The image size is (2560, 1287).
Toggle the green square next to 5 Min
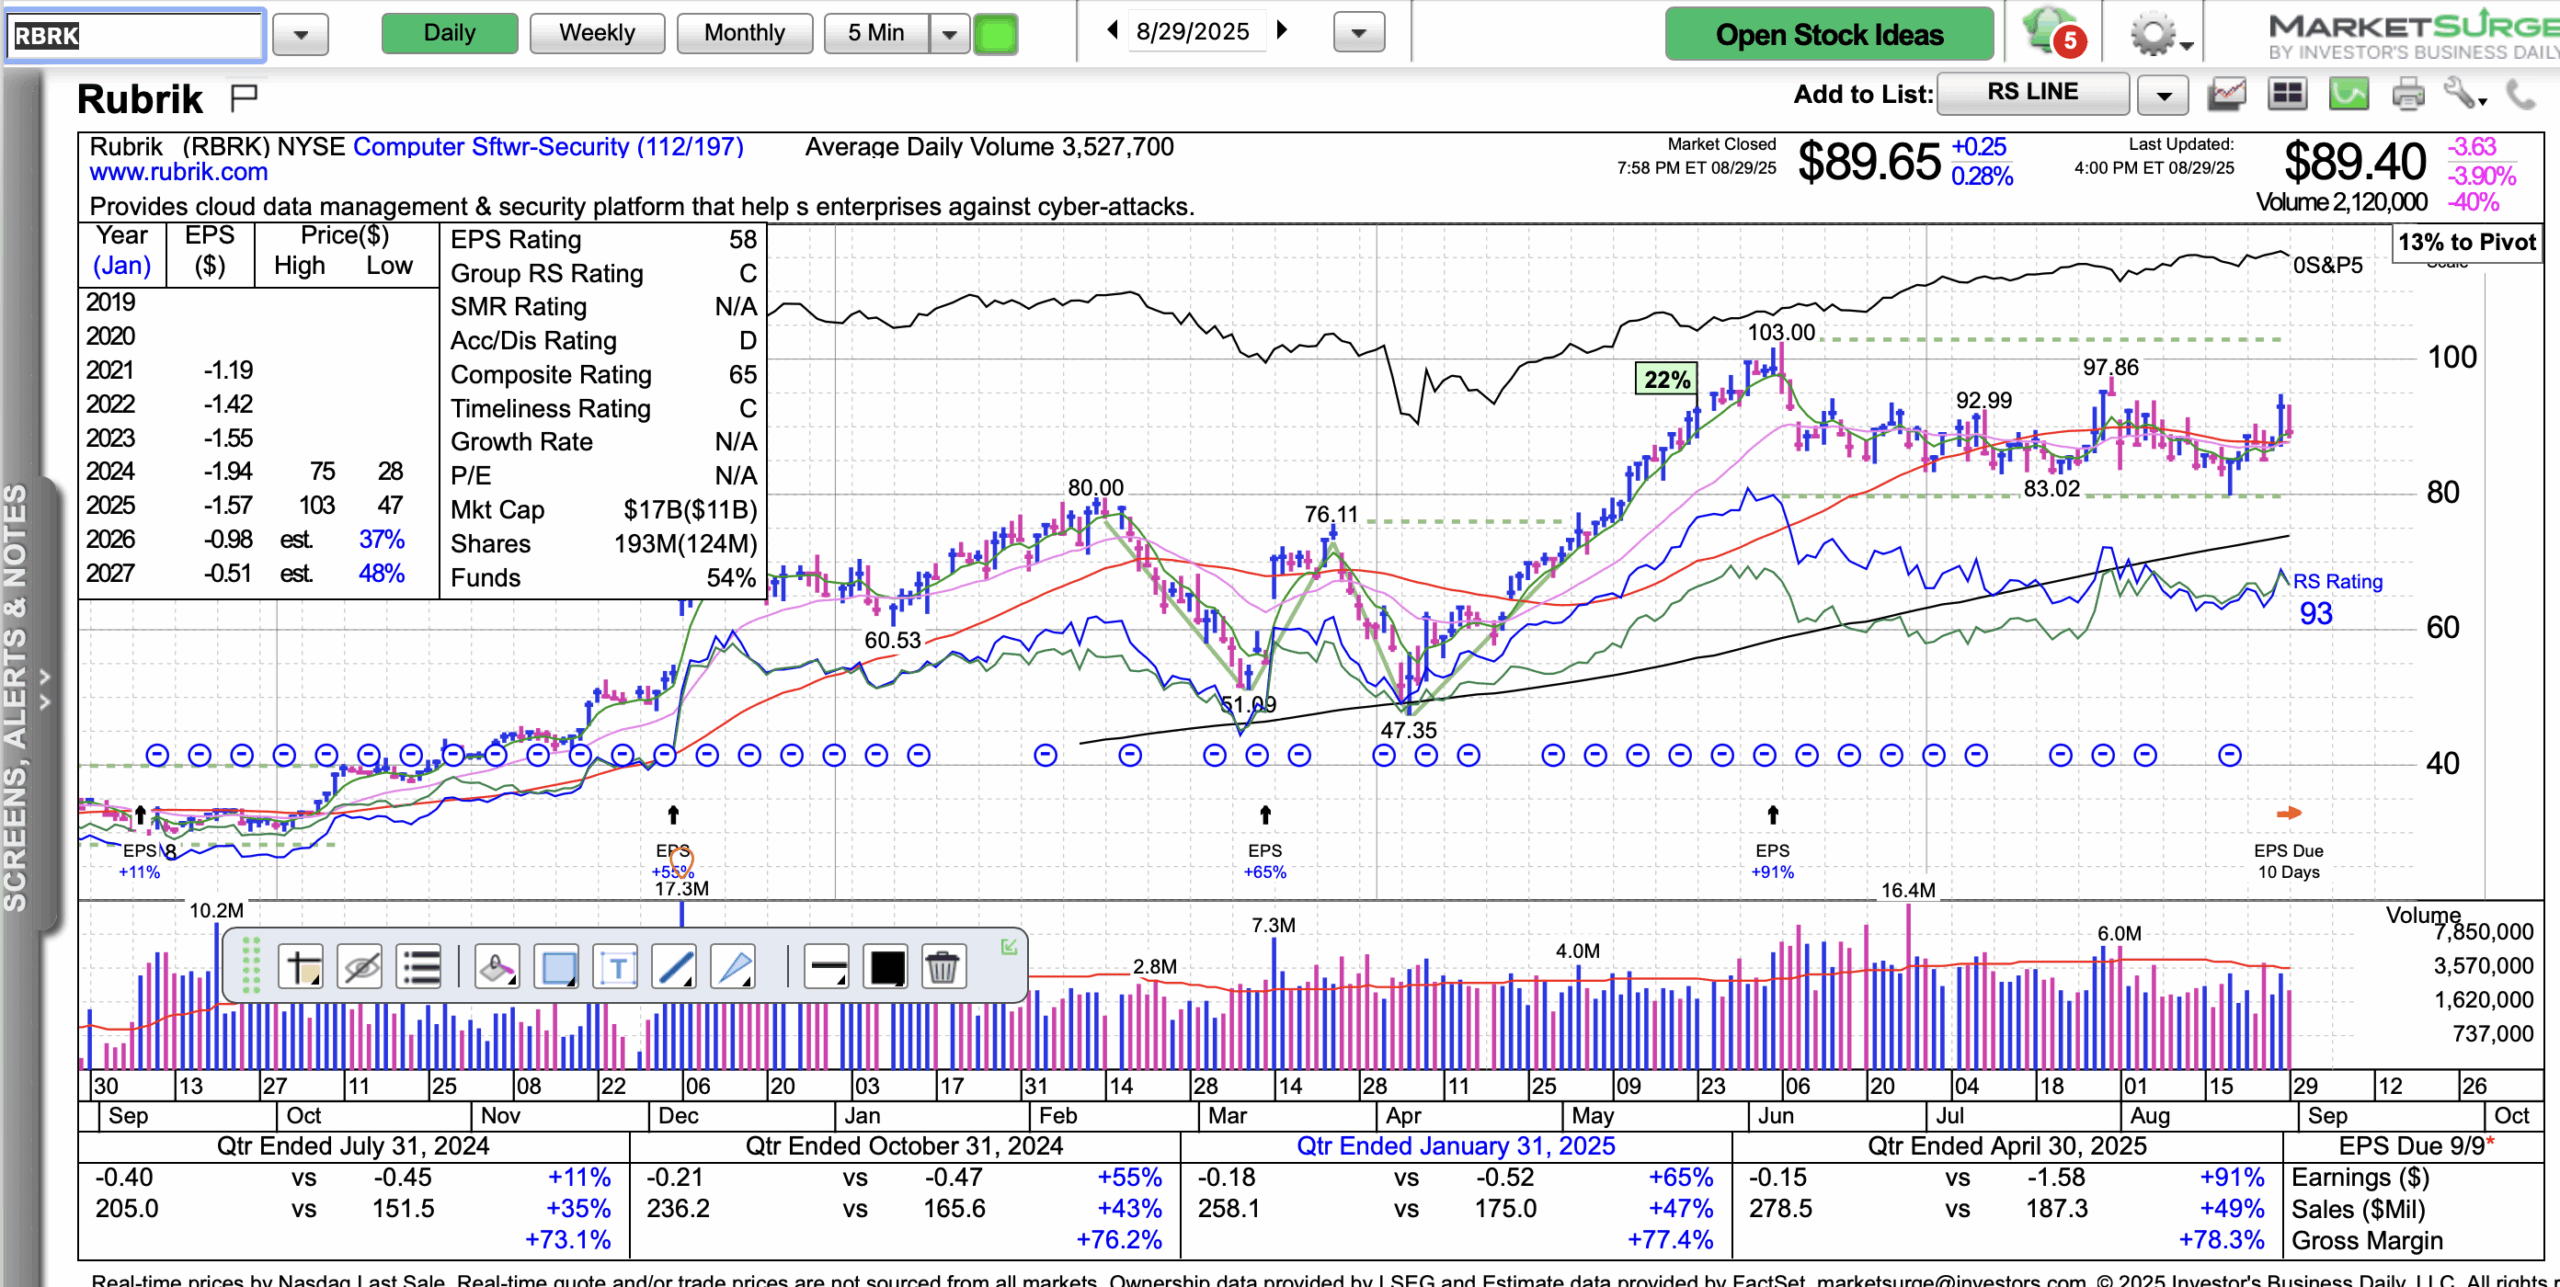point(995,34)
